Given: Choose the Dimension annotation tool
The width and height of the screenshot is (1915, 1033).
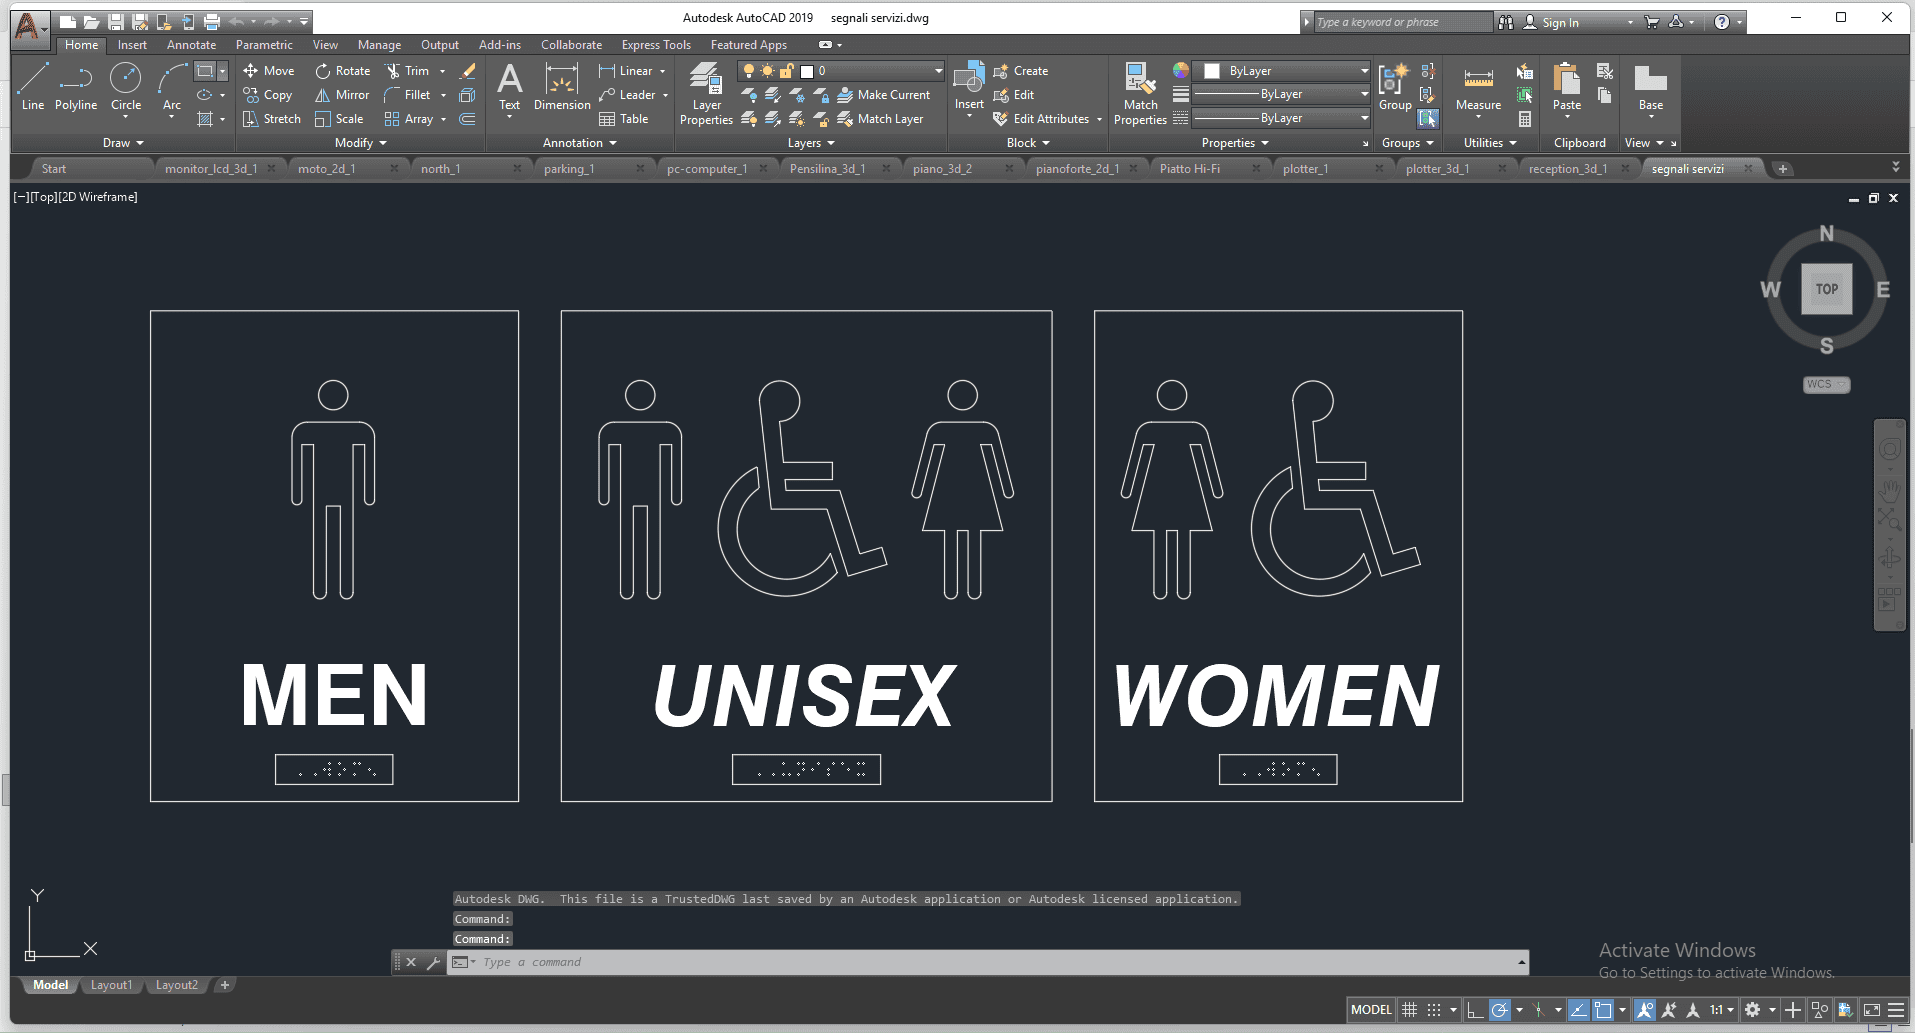Looking at the screenshot, I should (x=562, y=87).
